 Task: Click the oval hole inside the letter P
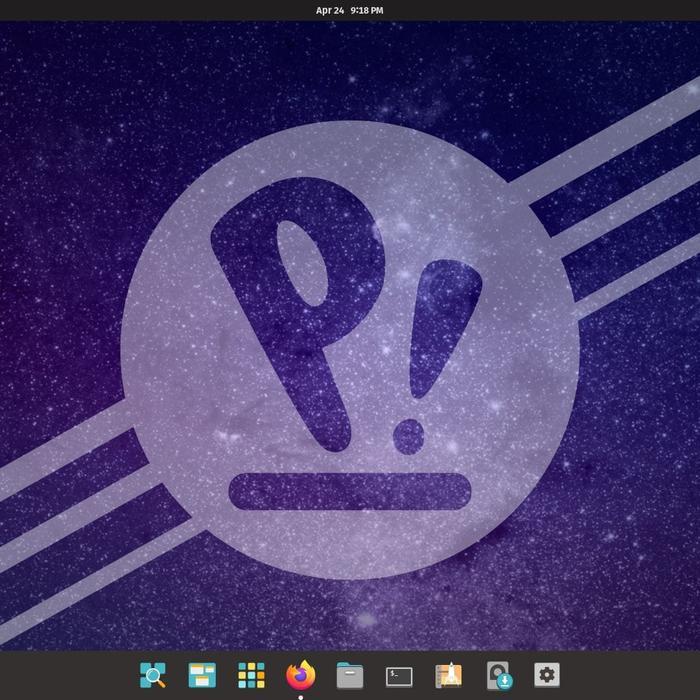(302, 263)
